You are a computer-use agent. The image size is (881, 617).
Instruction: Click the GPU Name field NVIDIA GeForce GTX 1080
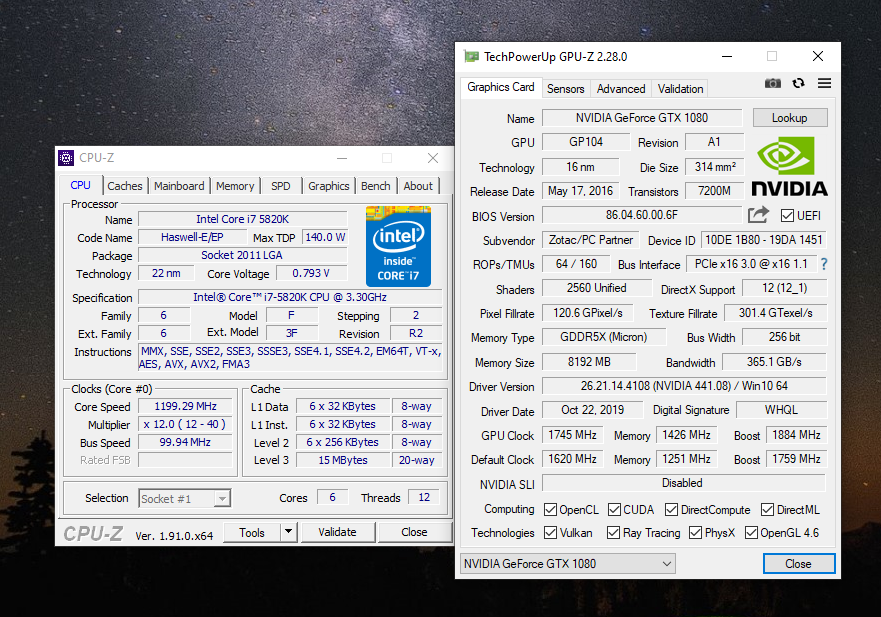coord(642,118)
